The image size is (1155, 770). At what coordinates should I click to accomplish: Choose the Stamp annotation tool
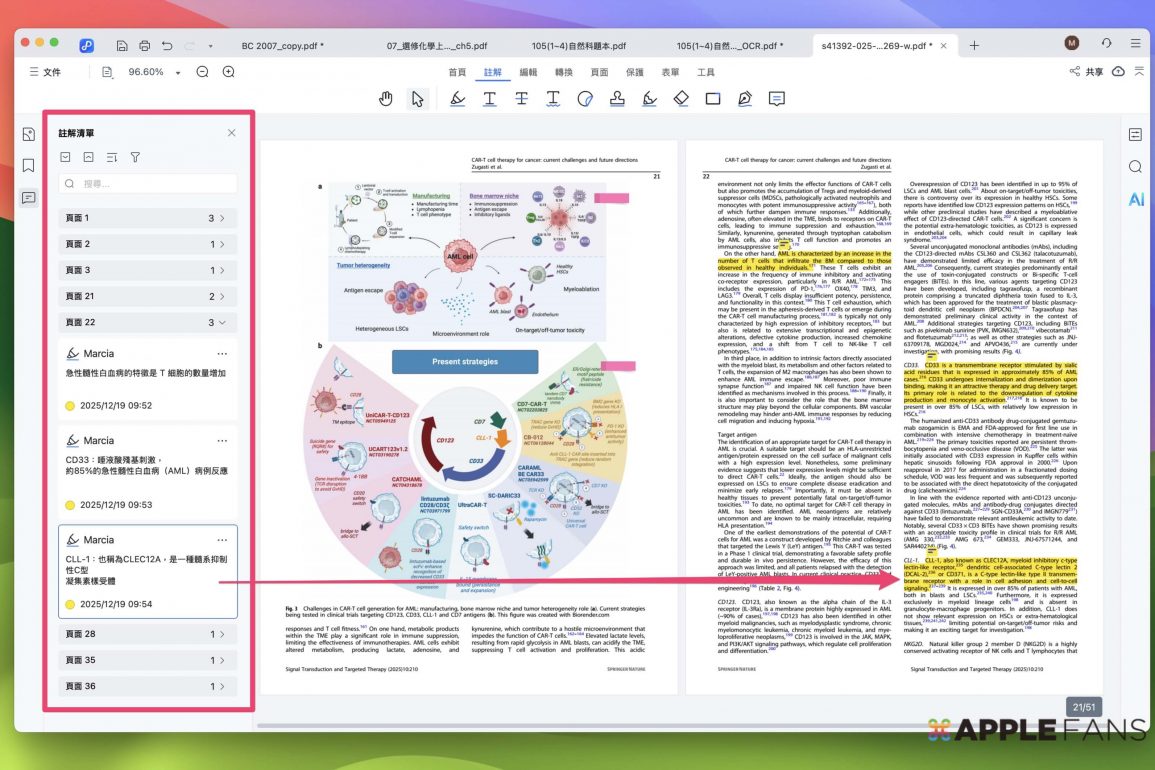(x=617, y=98)
